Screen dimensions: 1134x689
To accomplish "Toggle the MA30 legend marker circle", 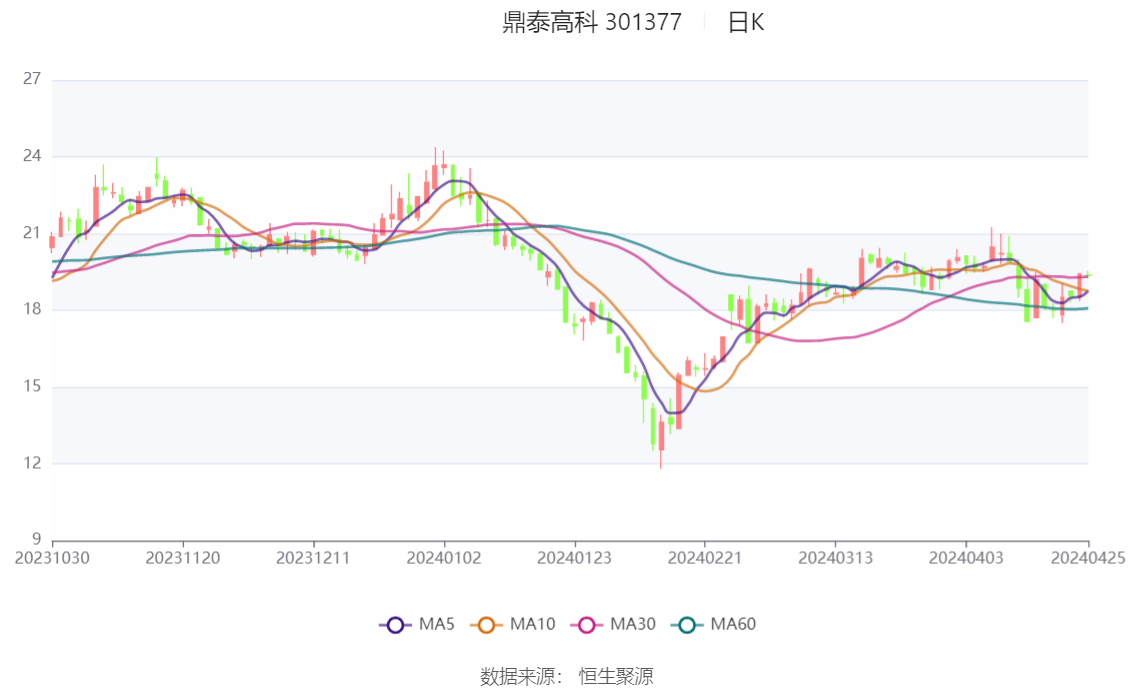I will tap(587, 625).
